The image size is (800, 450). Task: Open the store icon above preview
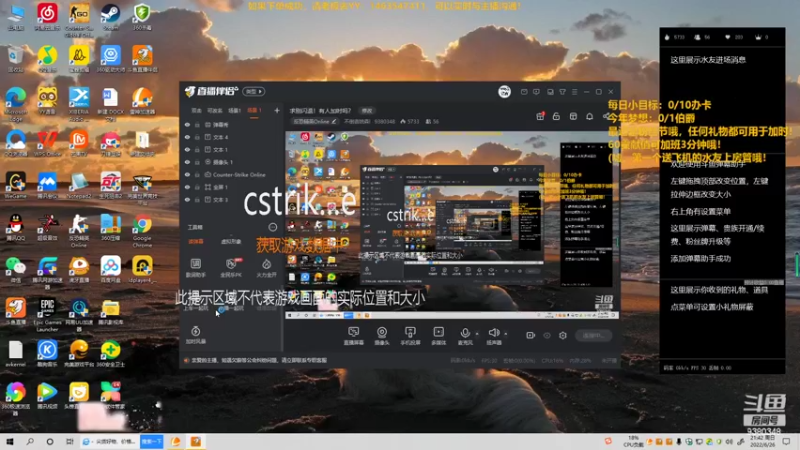[573, 116]
